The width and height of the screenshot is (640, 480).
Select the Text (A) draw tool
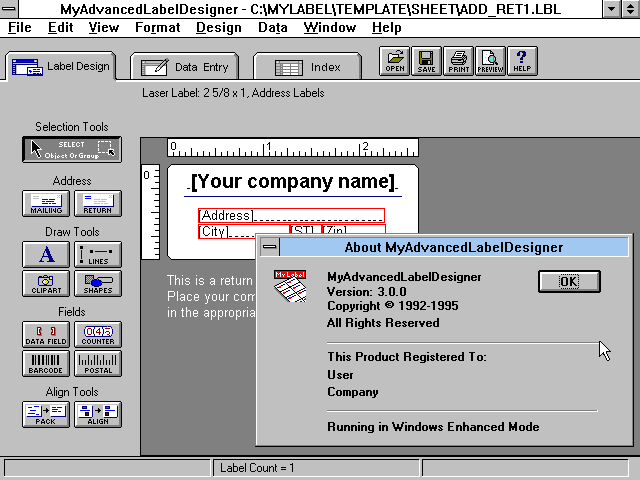pyautogui.click(x=46, y=254)
